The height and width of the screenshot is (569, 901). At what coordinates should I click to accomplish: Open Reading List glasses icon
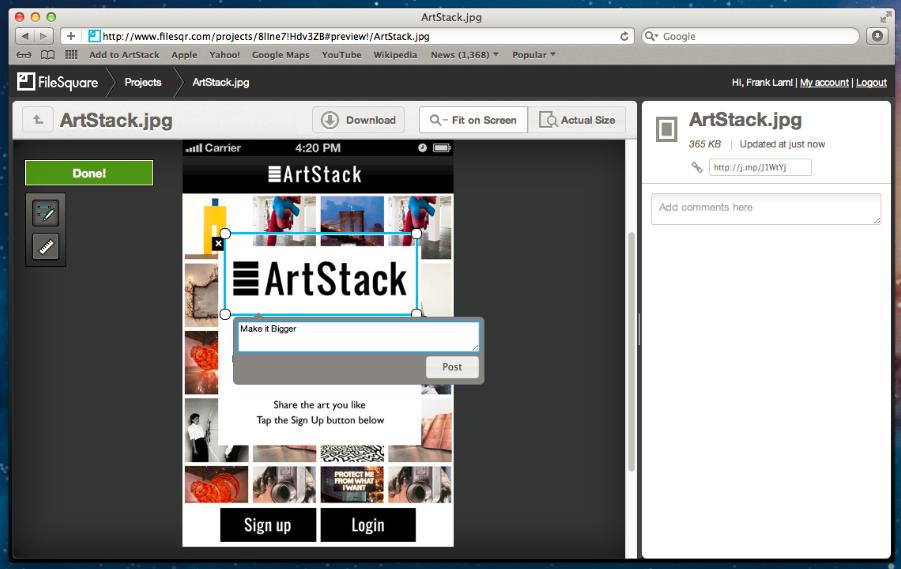click(24, 55)
